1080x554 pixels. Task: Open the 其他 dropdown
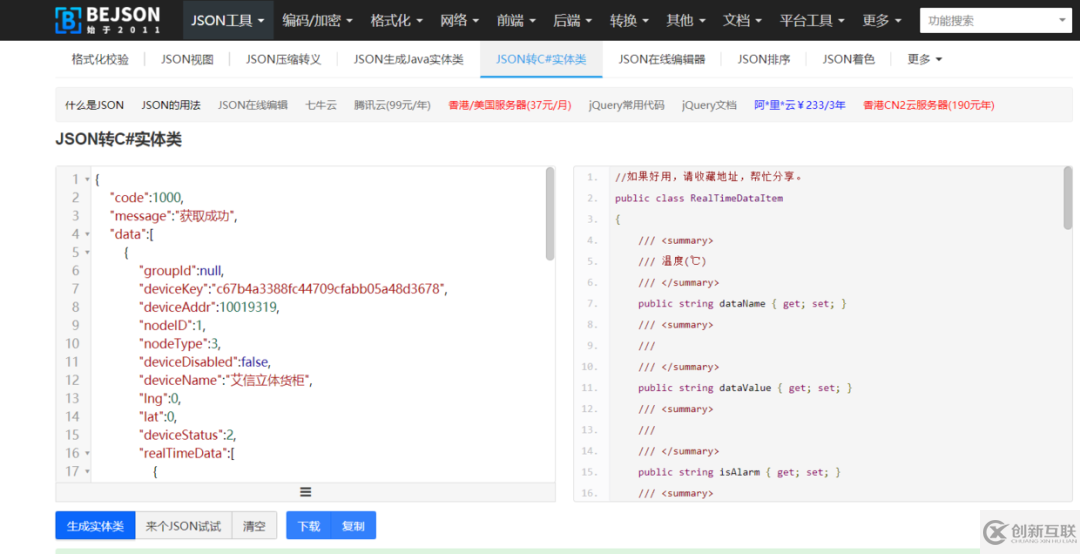point(685,20)
